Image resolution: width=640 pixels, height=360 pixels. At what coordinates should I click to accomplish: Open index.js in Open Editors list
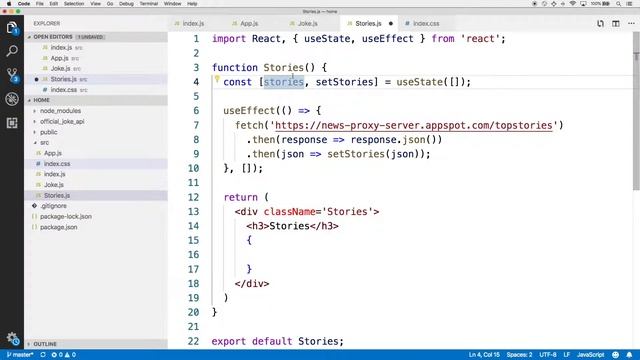(x=96, y=48)
